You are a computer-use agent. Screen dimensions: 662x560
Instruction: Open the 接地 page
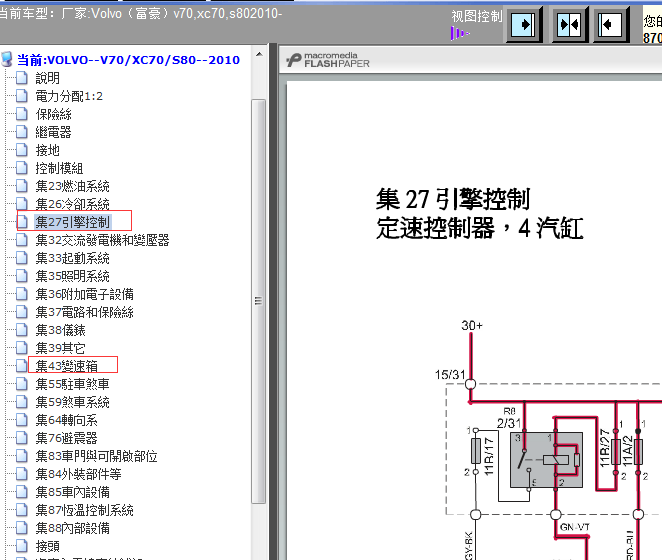[x=47, y=150]
